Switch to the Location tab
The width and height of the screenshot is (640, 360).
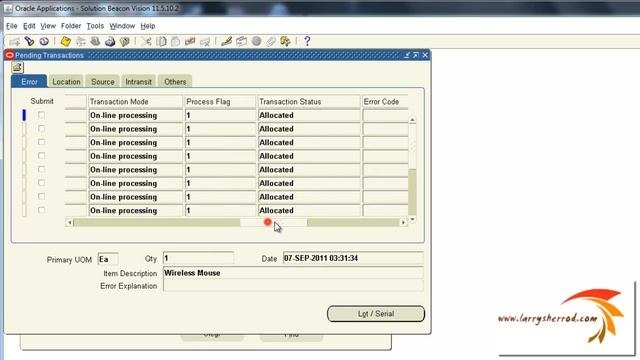pos(66,82)
